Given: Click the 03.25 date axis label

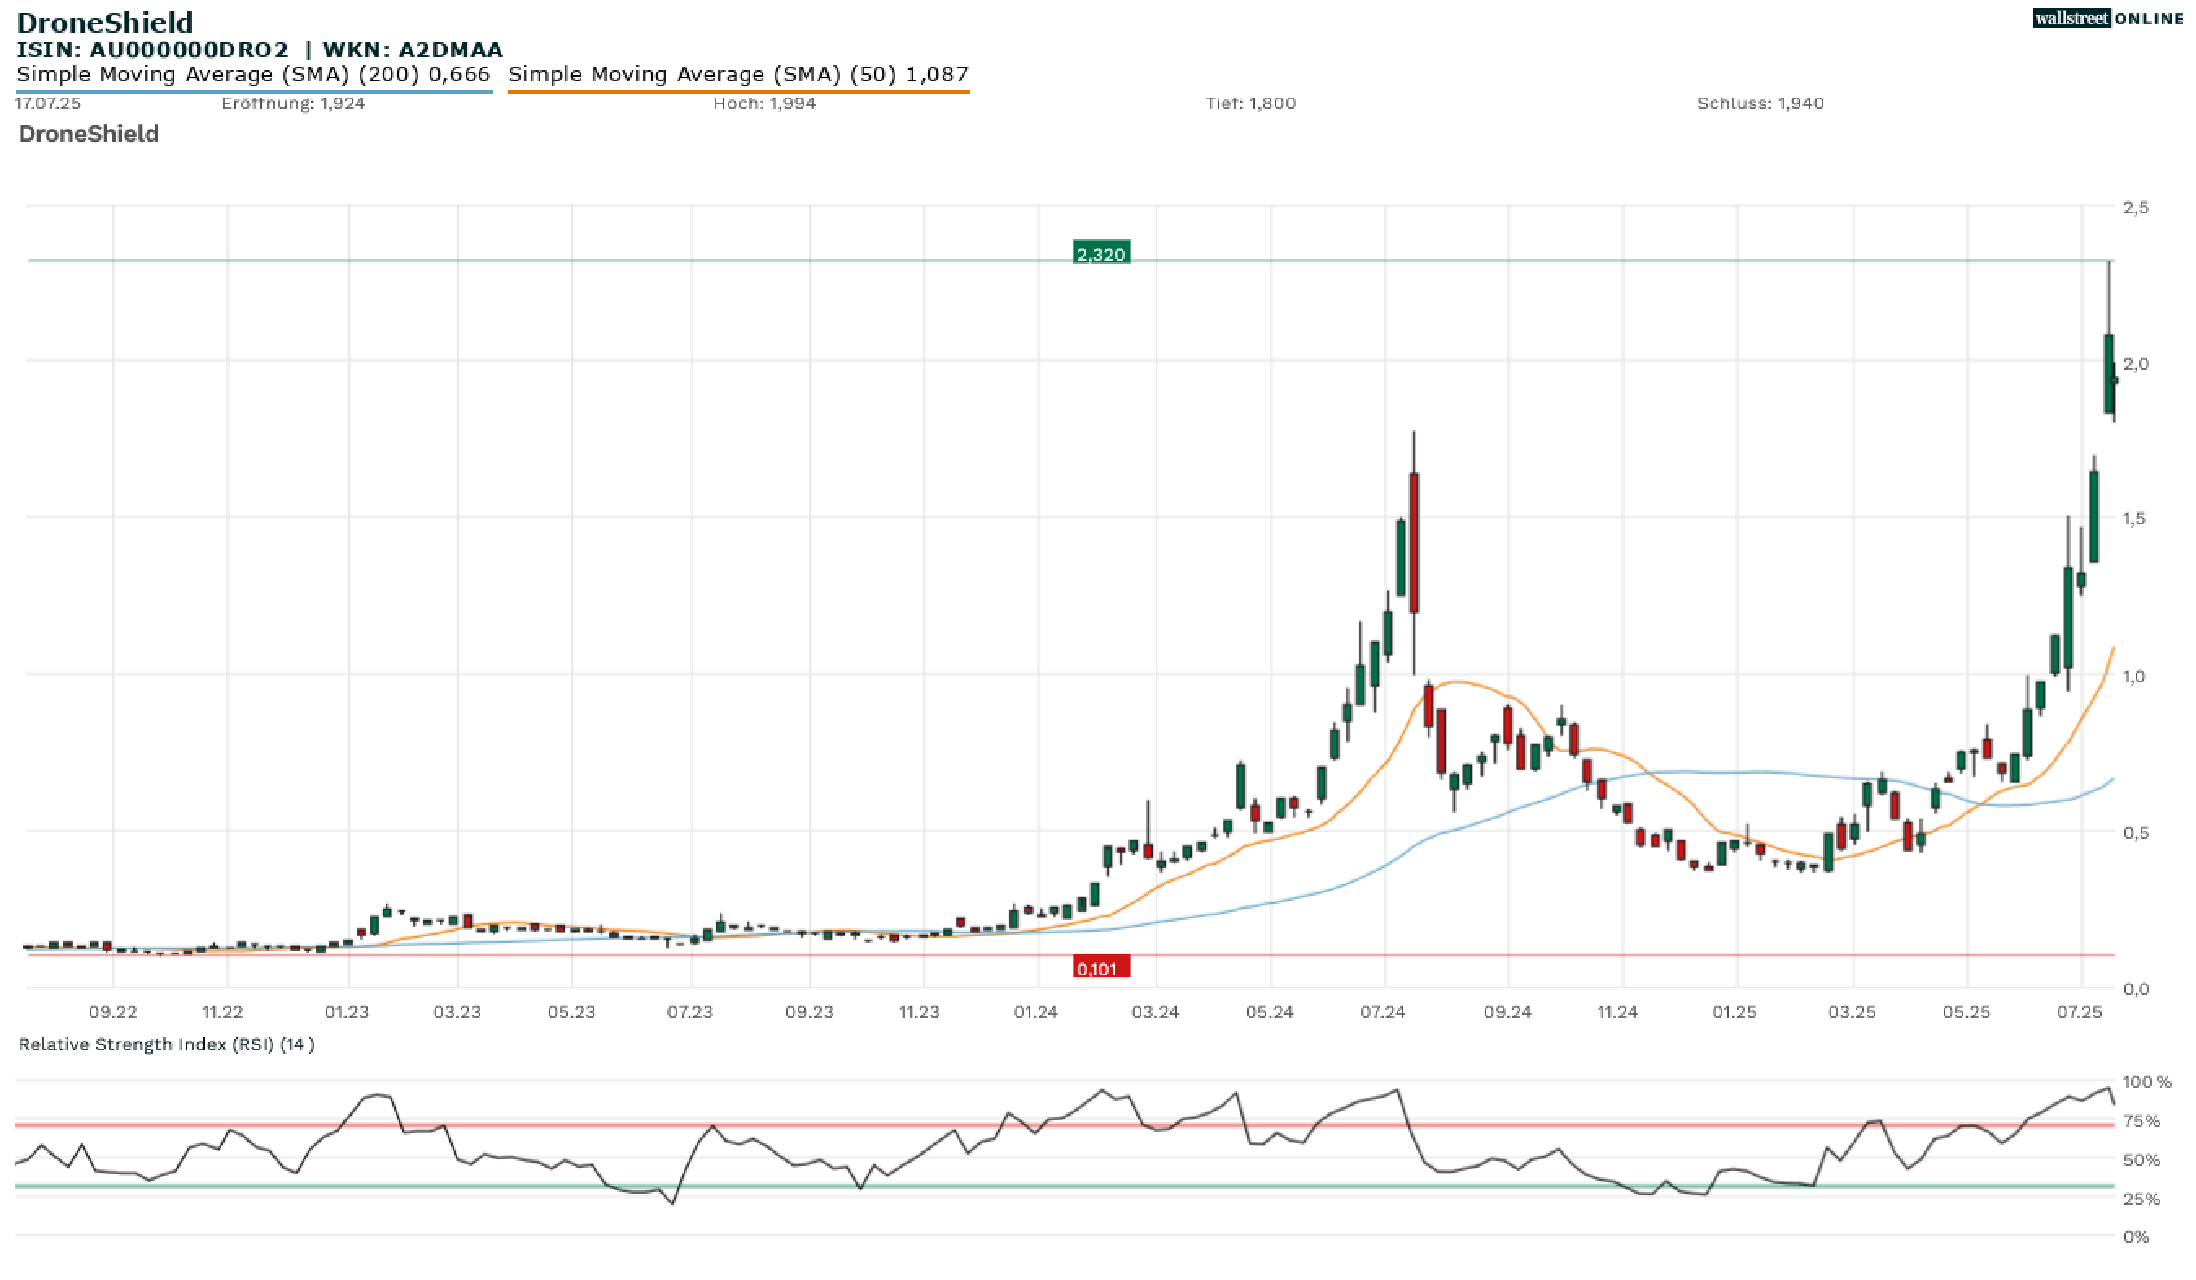Looking at the screenshot, I should point(1852,1012).
